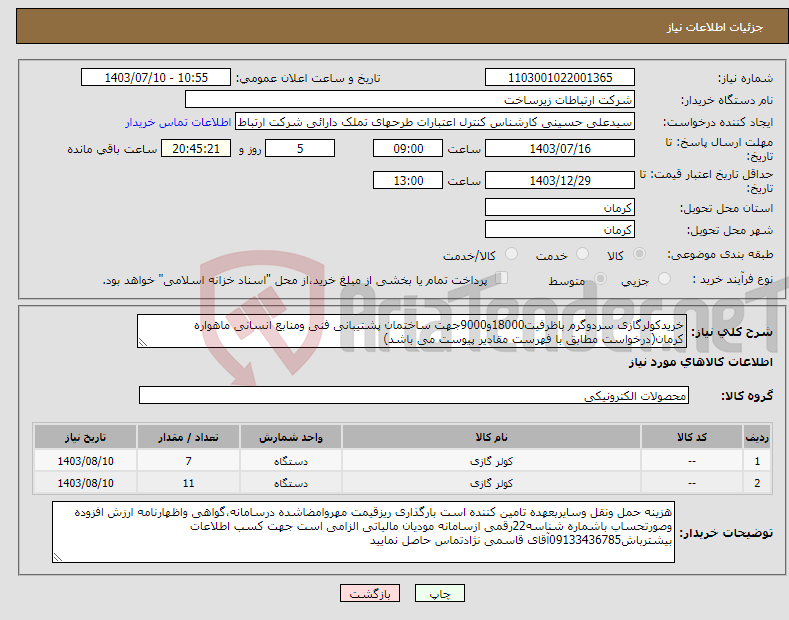Image resolution: width=789 pixels, height=620 pixels.
Task: Select the خدمت radio button
Action: pos(582,254)
